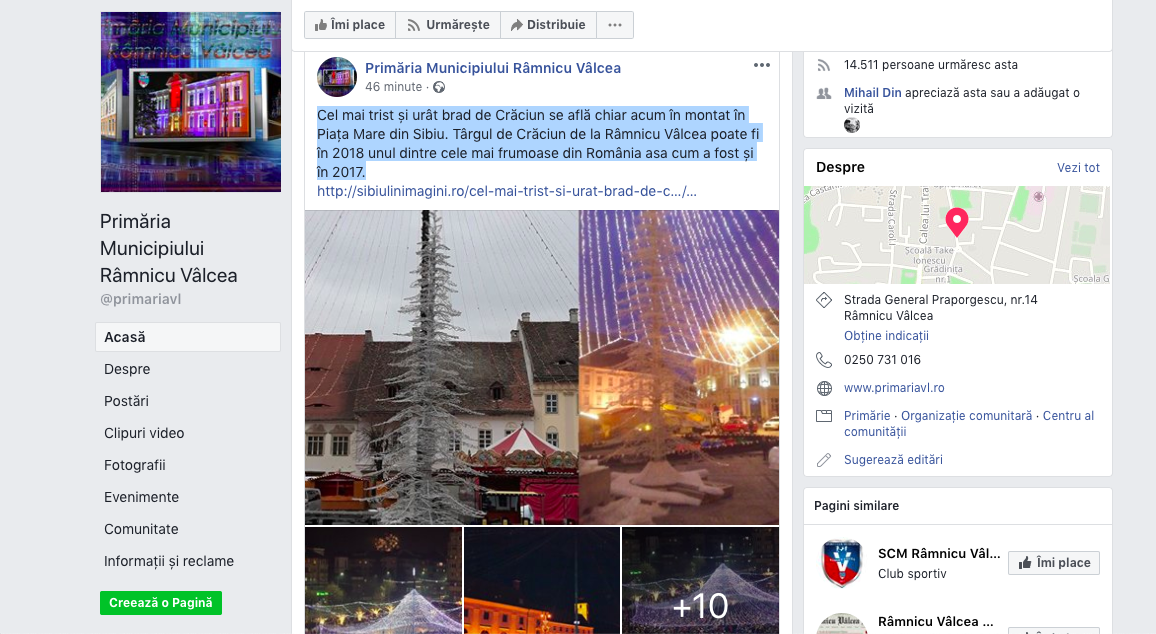
Task: Click the Obține indicații link
Action: tap(886, 336)
